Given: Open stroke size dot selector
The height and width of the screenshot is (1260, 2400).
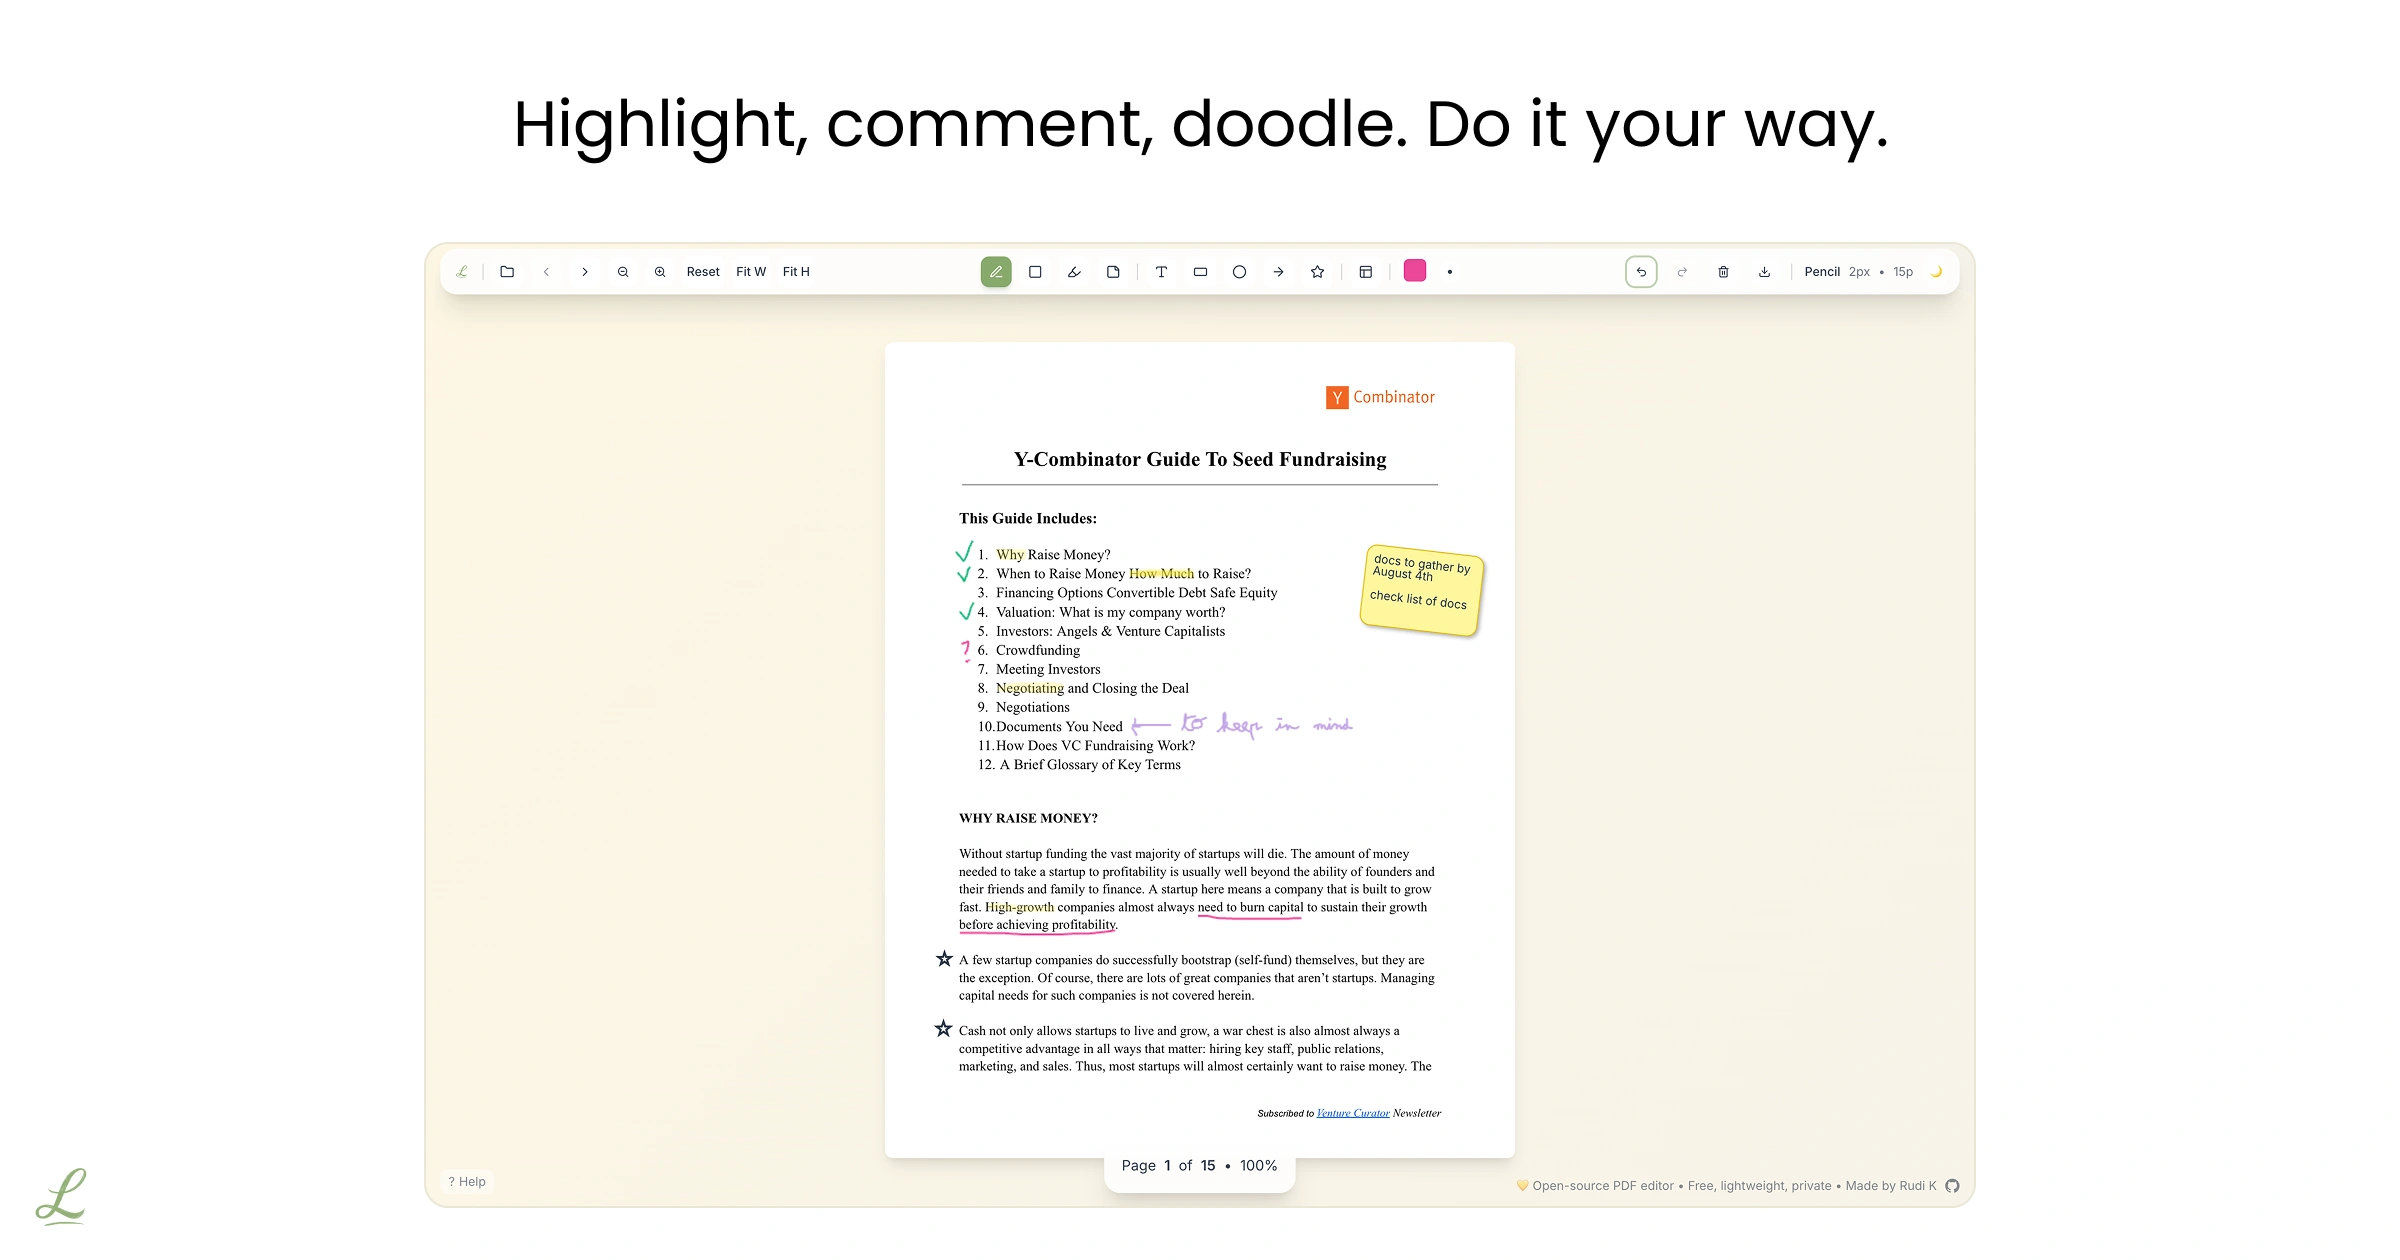Looking at the screenshot, I should [x=1449, y=272].
